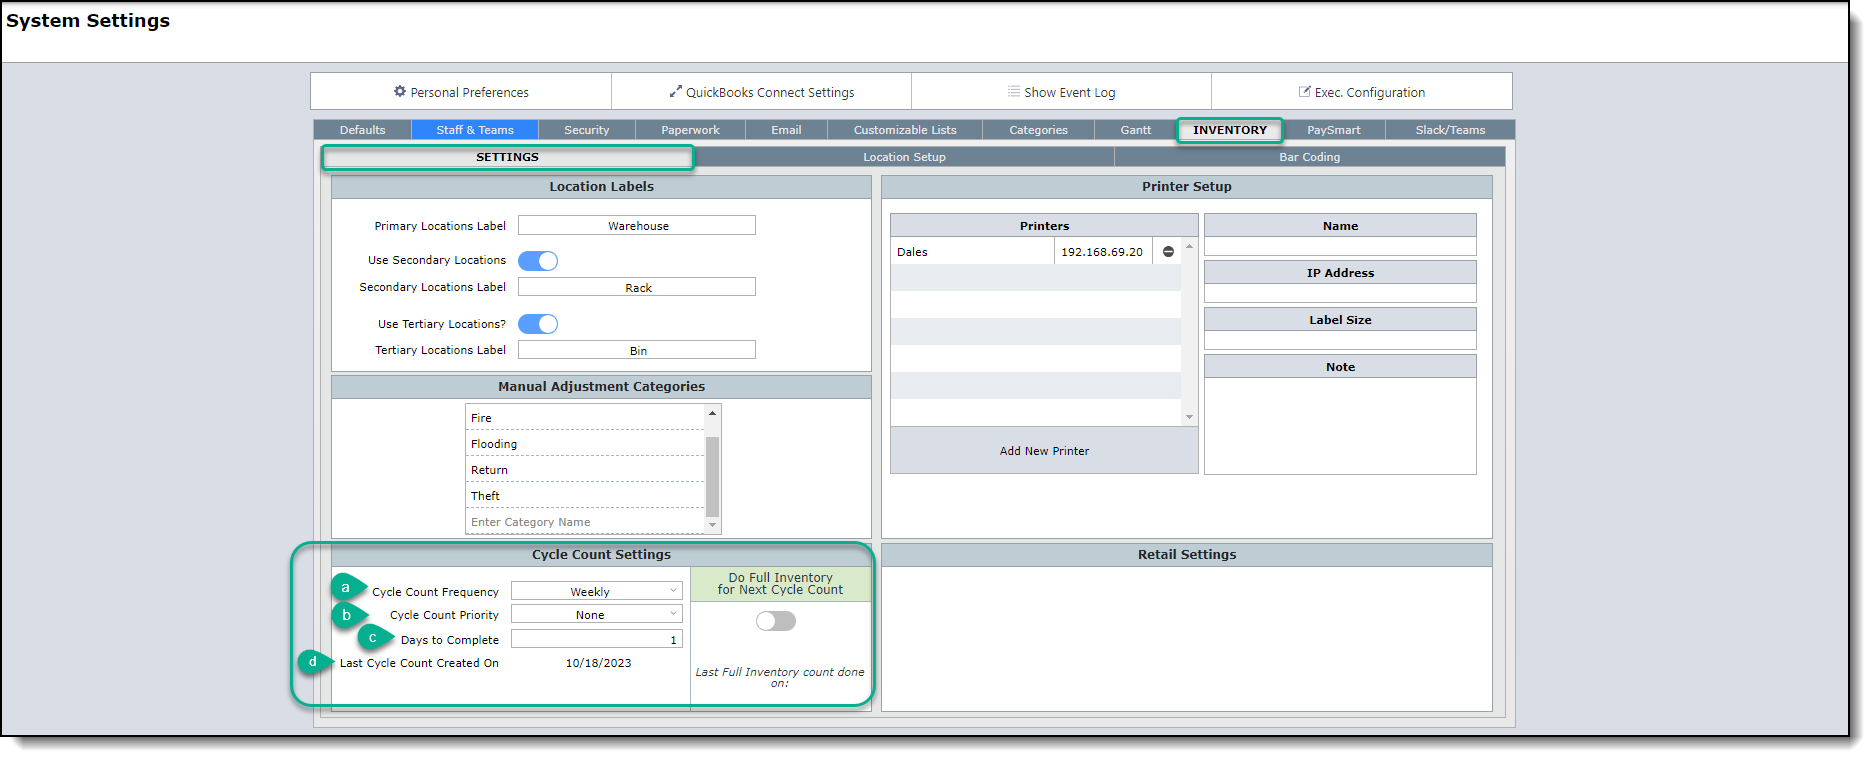This screenshot has height=761, width=1874.
Task: Open the Defaults tab
Action: click(362, 130)
